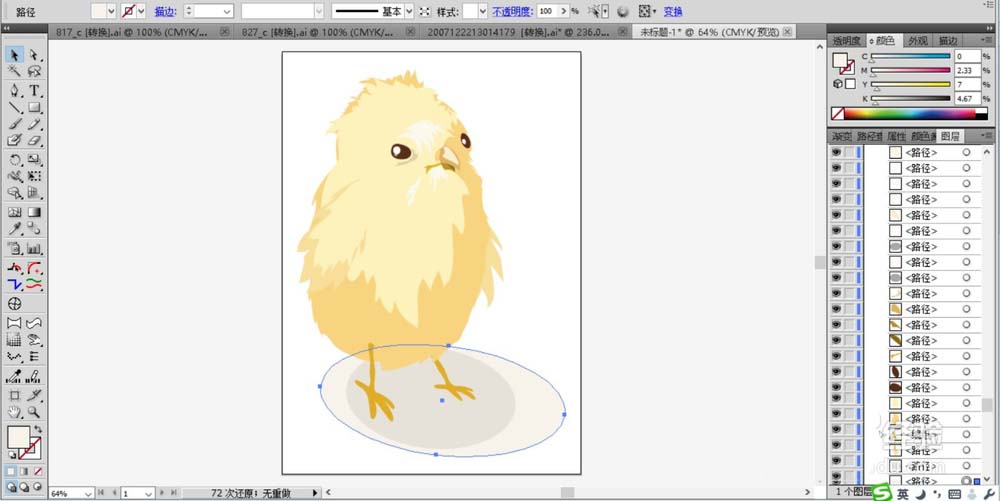Set toolbox paint mode to None
Viewport: 1000px width, 501px height.
pyautogui.click(x=38, y=471)
